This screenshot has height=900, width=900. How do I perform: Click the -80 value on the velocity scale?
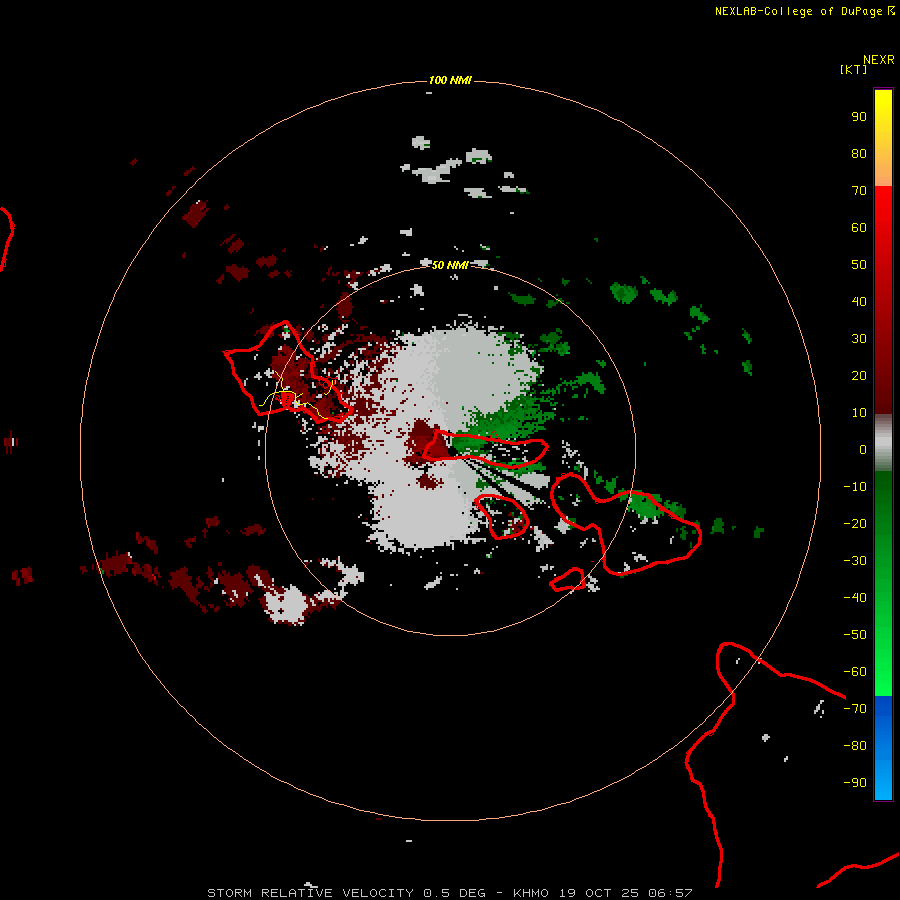pos(855,746)
